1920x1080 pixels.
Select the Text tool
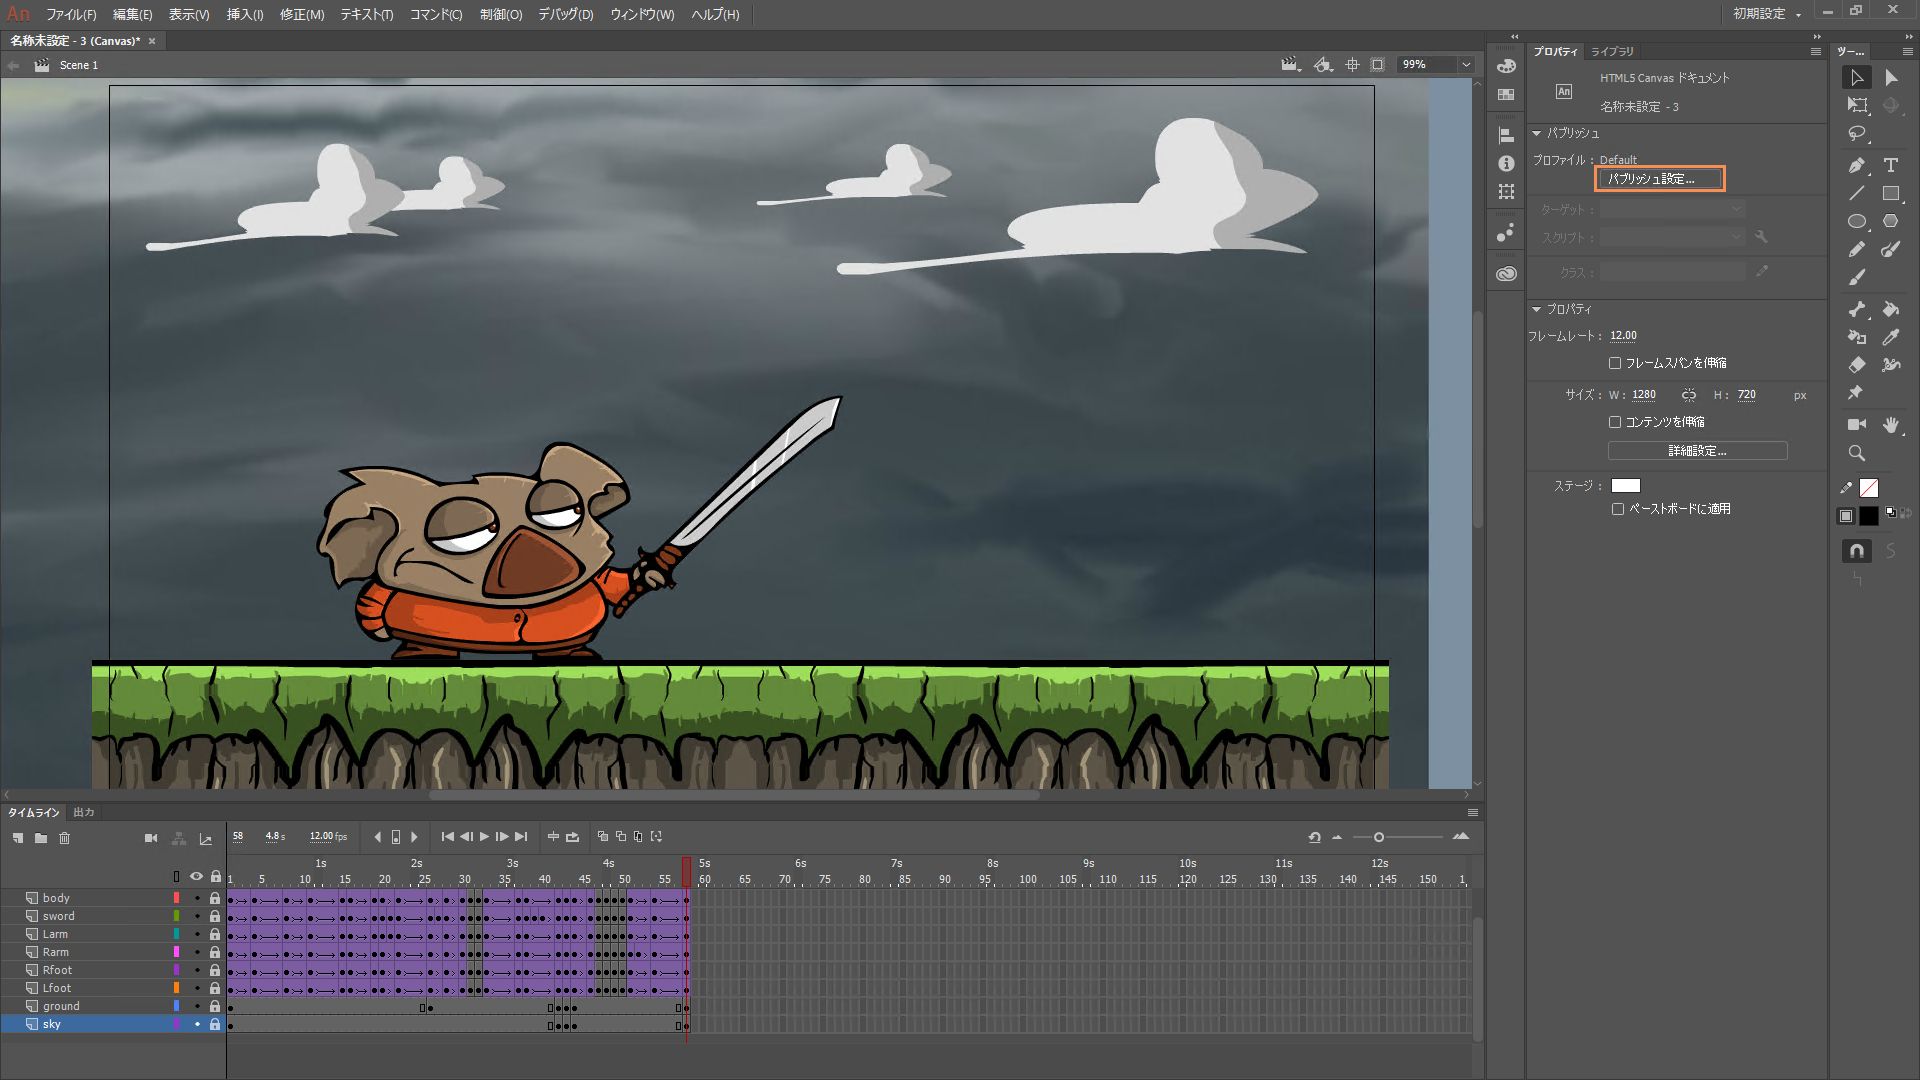tap(1890, 165)
